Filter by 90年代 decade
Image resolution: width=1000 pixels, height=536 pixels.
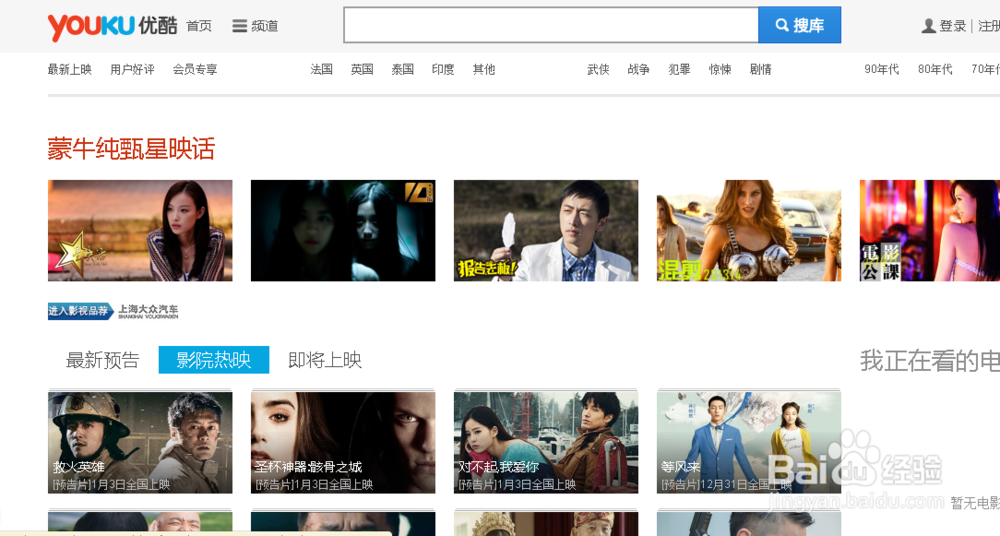(x=881, y=69)
